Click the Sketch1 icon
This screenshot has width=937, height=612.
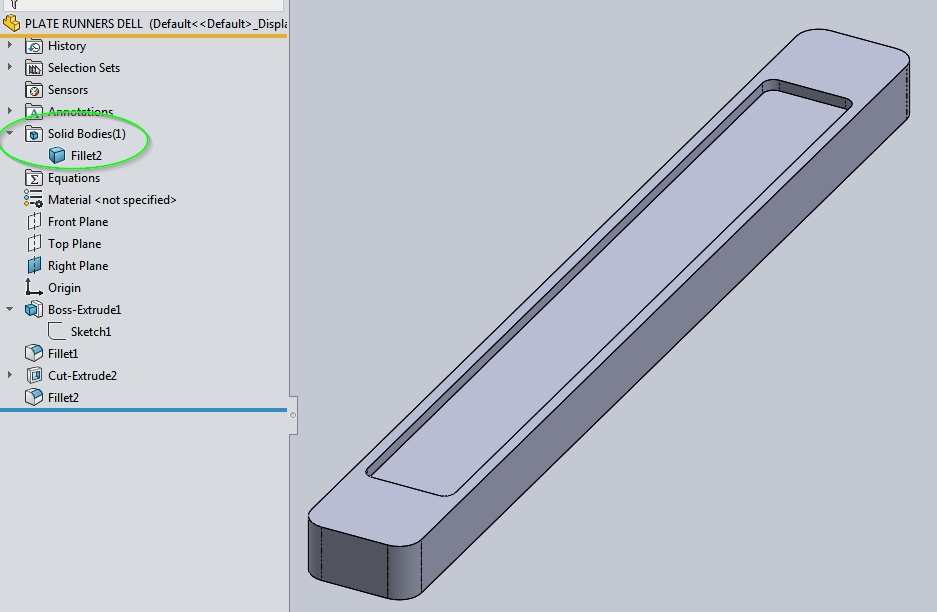(57, 331)
